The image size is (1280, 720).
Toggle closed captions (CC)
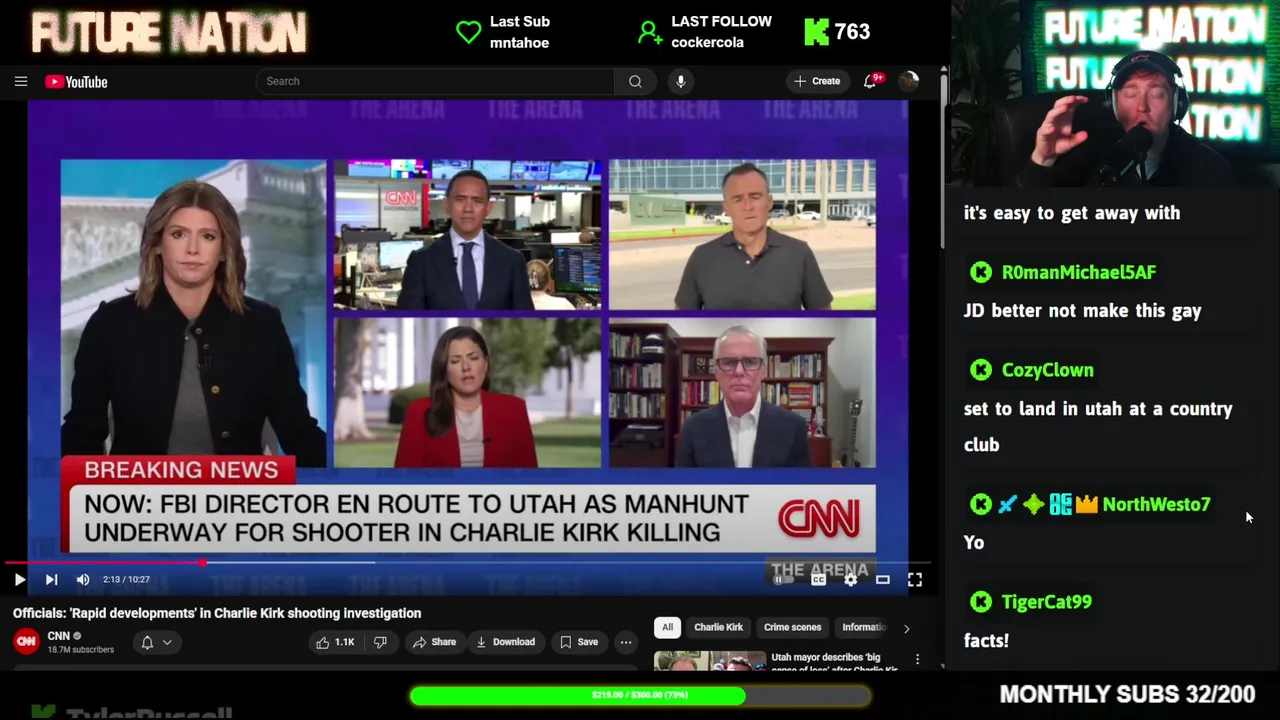pyautogui.click(x=818, y=579)
